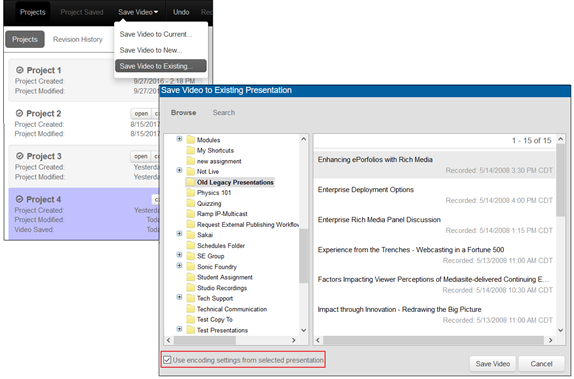The width and height of the screenshot is (574, 379).
Task: Expand the SE Group folder node
Action: click(x=179, y=255)
